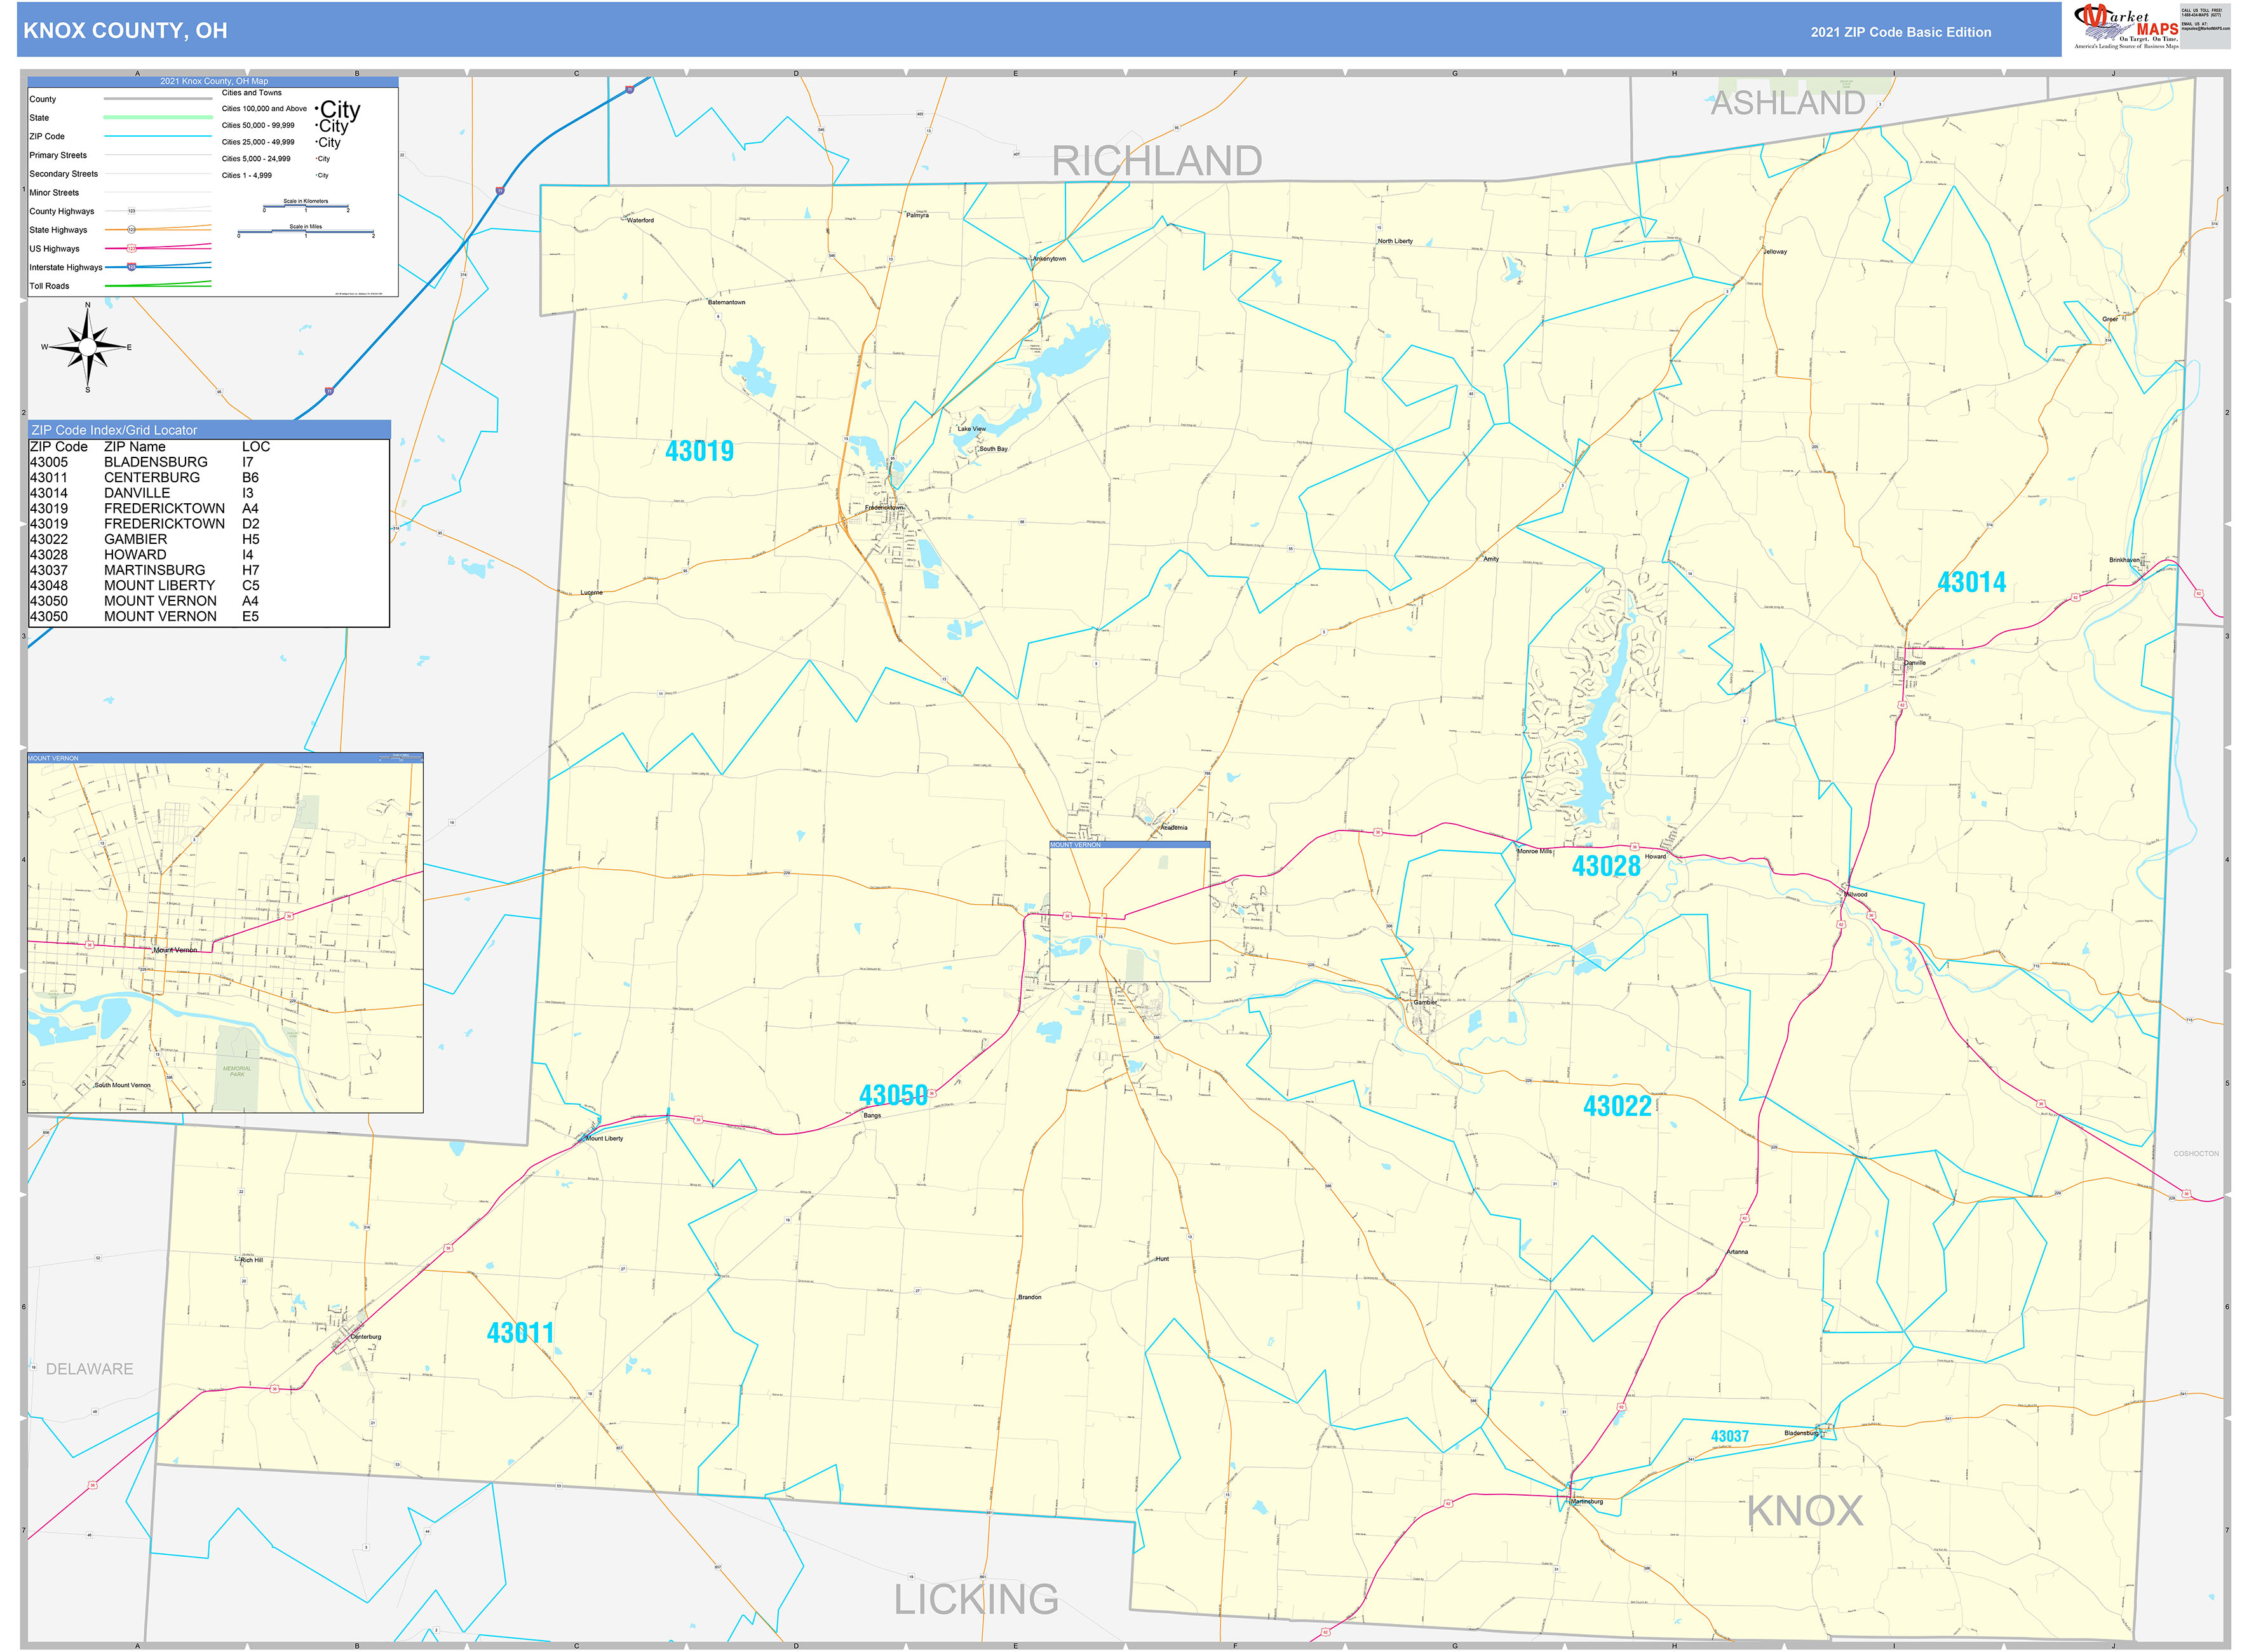Click the North Liberty town label
Screen dimensions: 2242x1652
click(x=1395, y=241)
